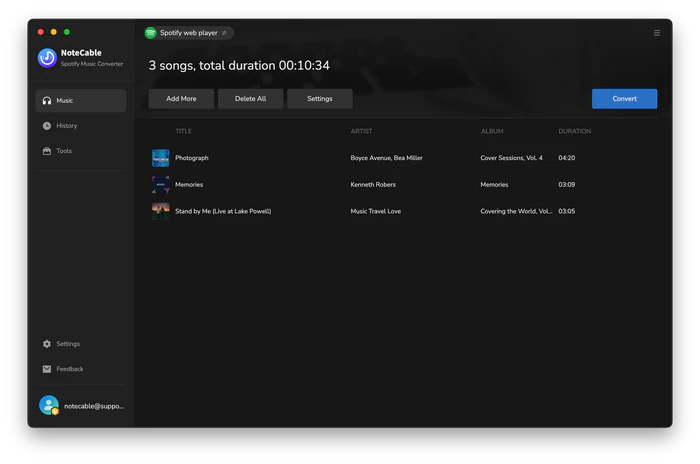Select the Memories song title
The width and height of the screenshot is (700, 464).
pos(189,184)
